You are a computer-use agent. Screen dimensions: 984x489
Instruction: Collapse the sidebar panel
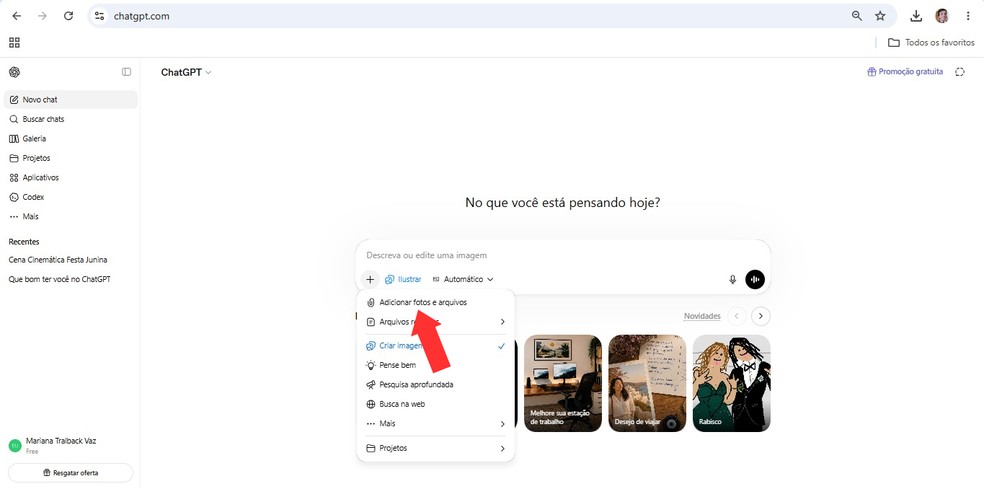point(126,72)
